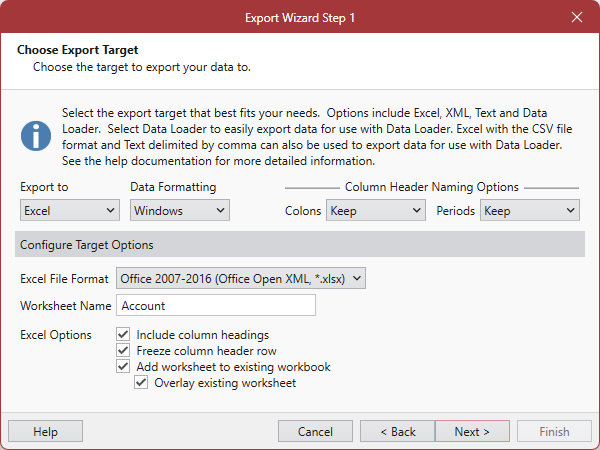Disable Overlay existing worksheet option
Viewport: 600px width, 450px height.
click(141, 383)
